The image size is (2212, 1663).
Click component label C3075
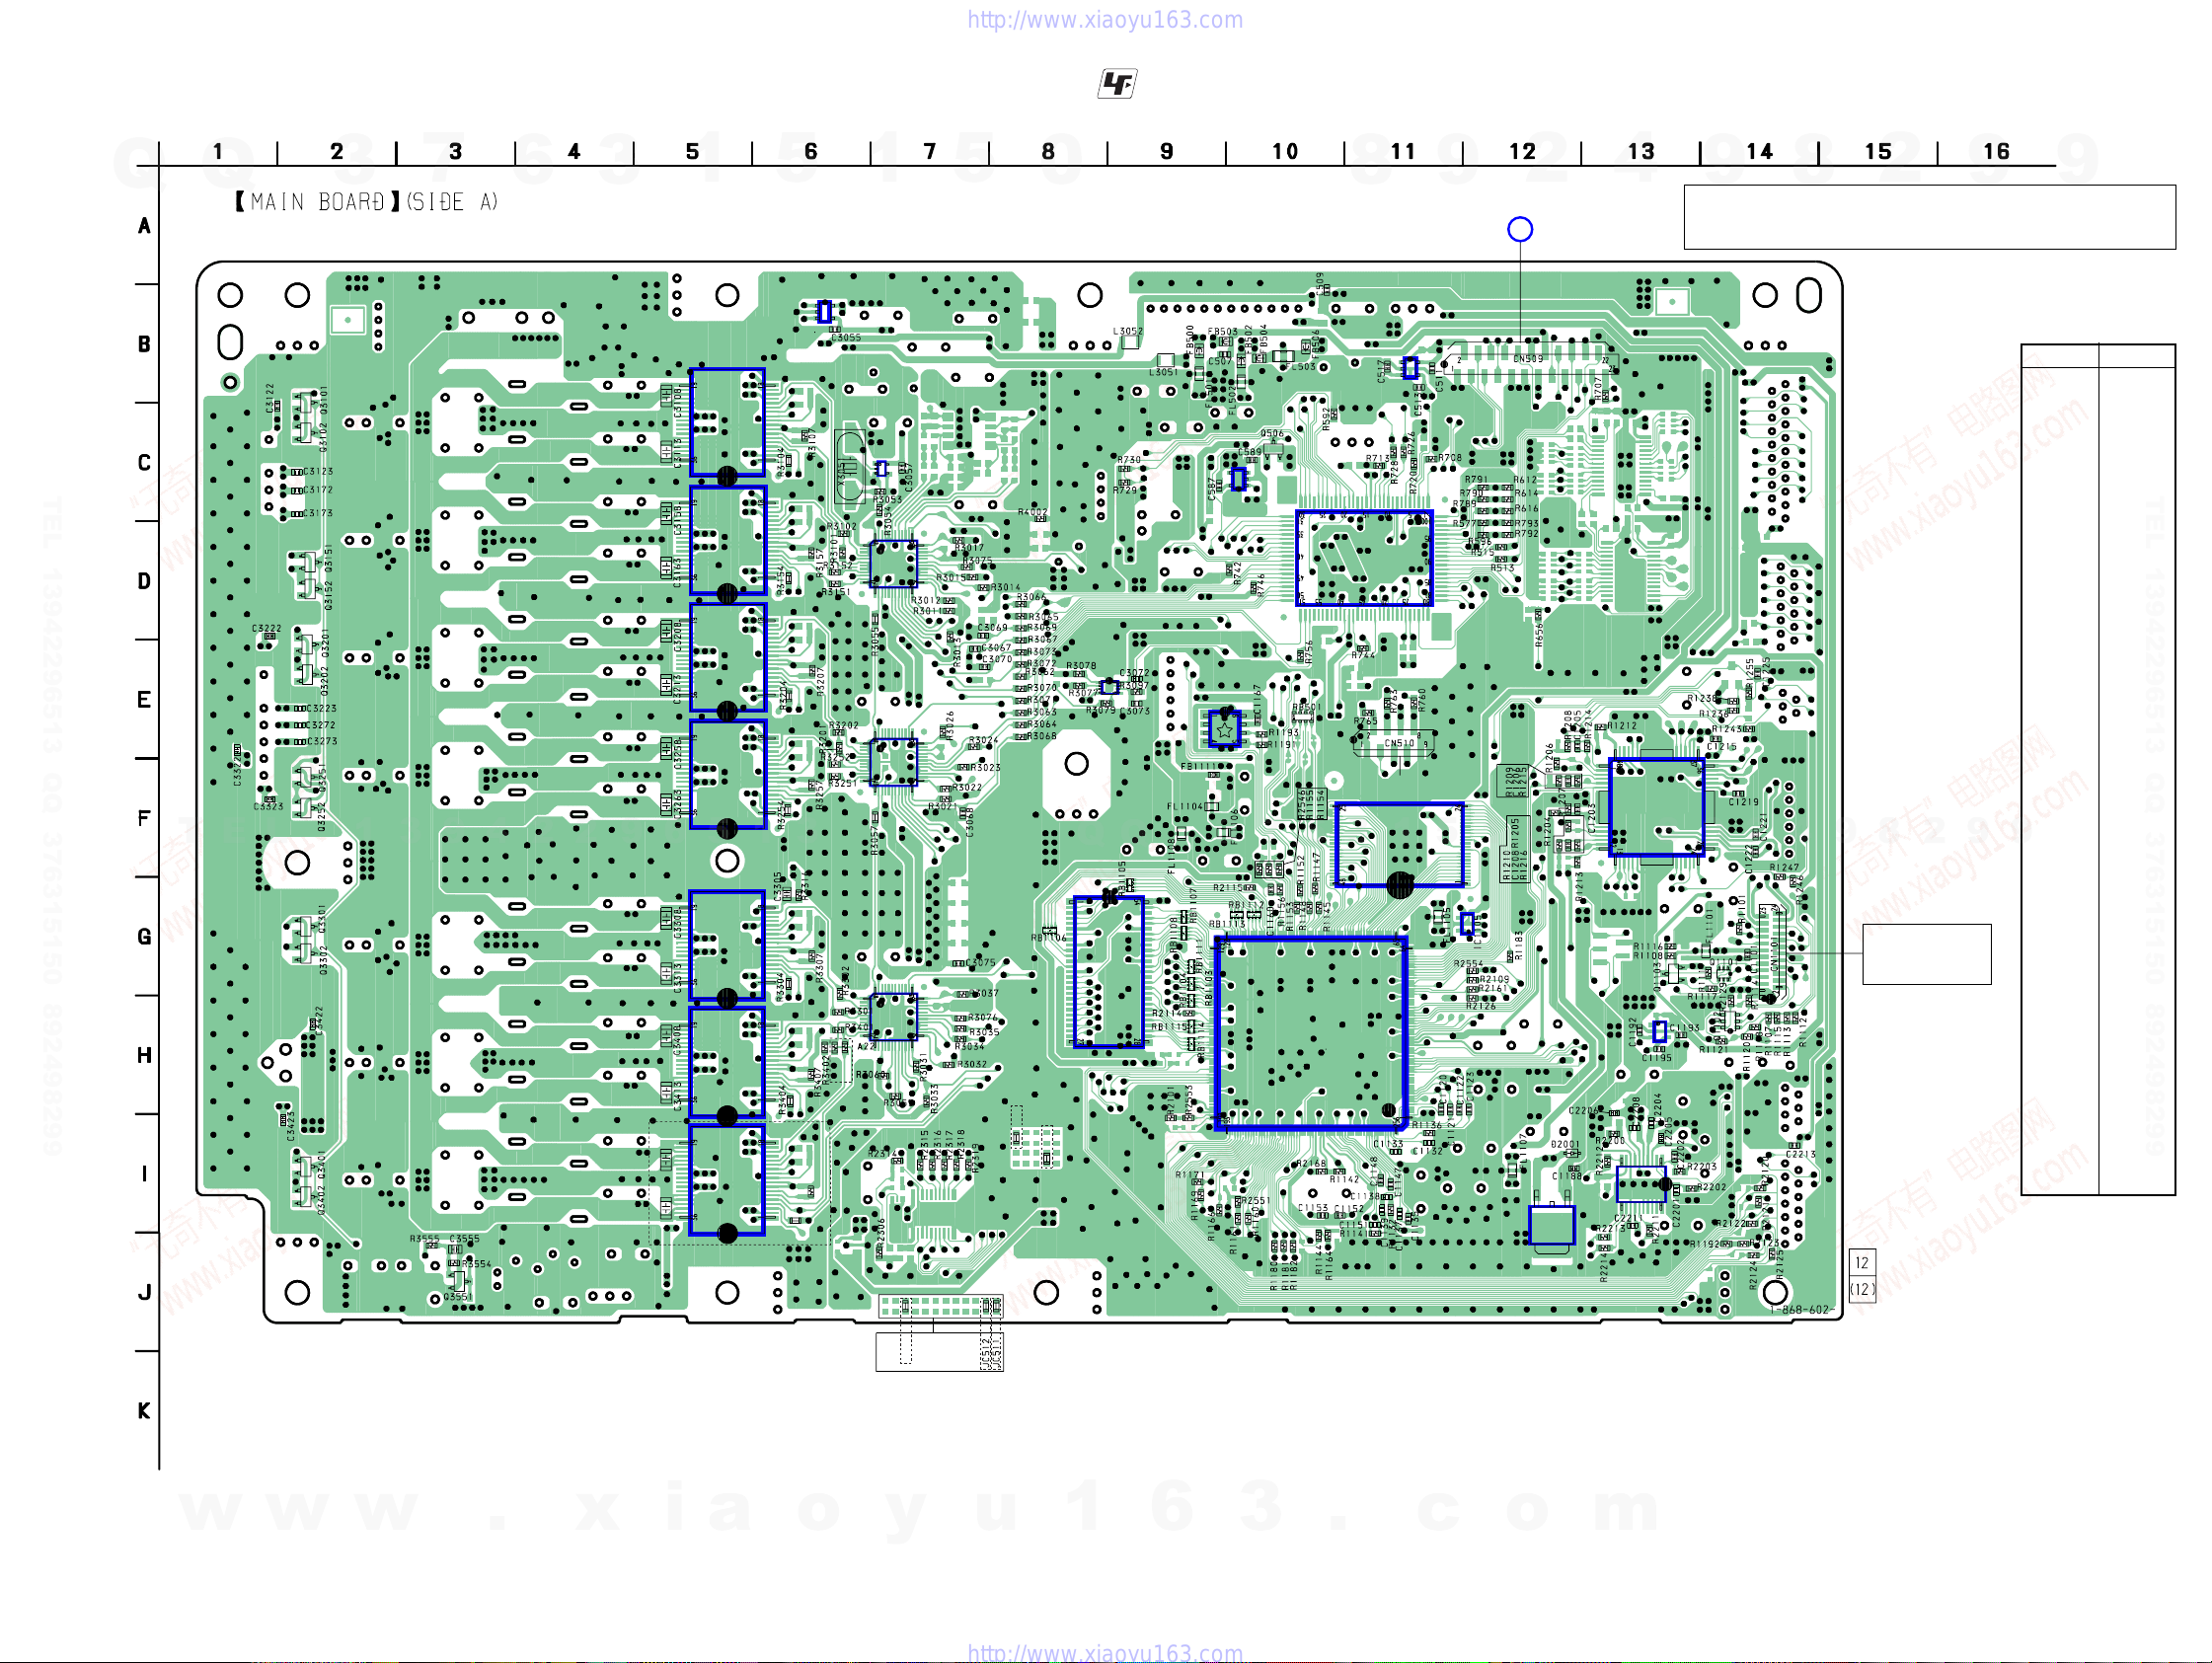coord(981,963)
